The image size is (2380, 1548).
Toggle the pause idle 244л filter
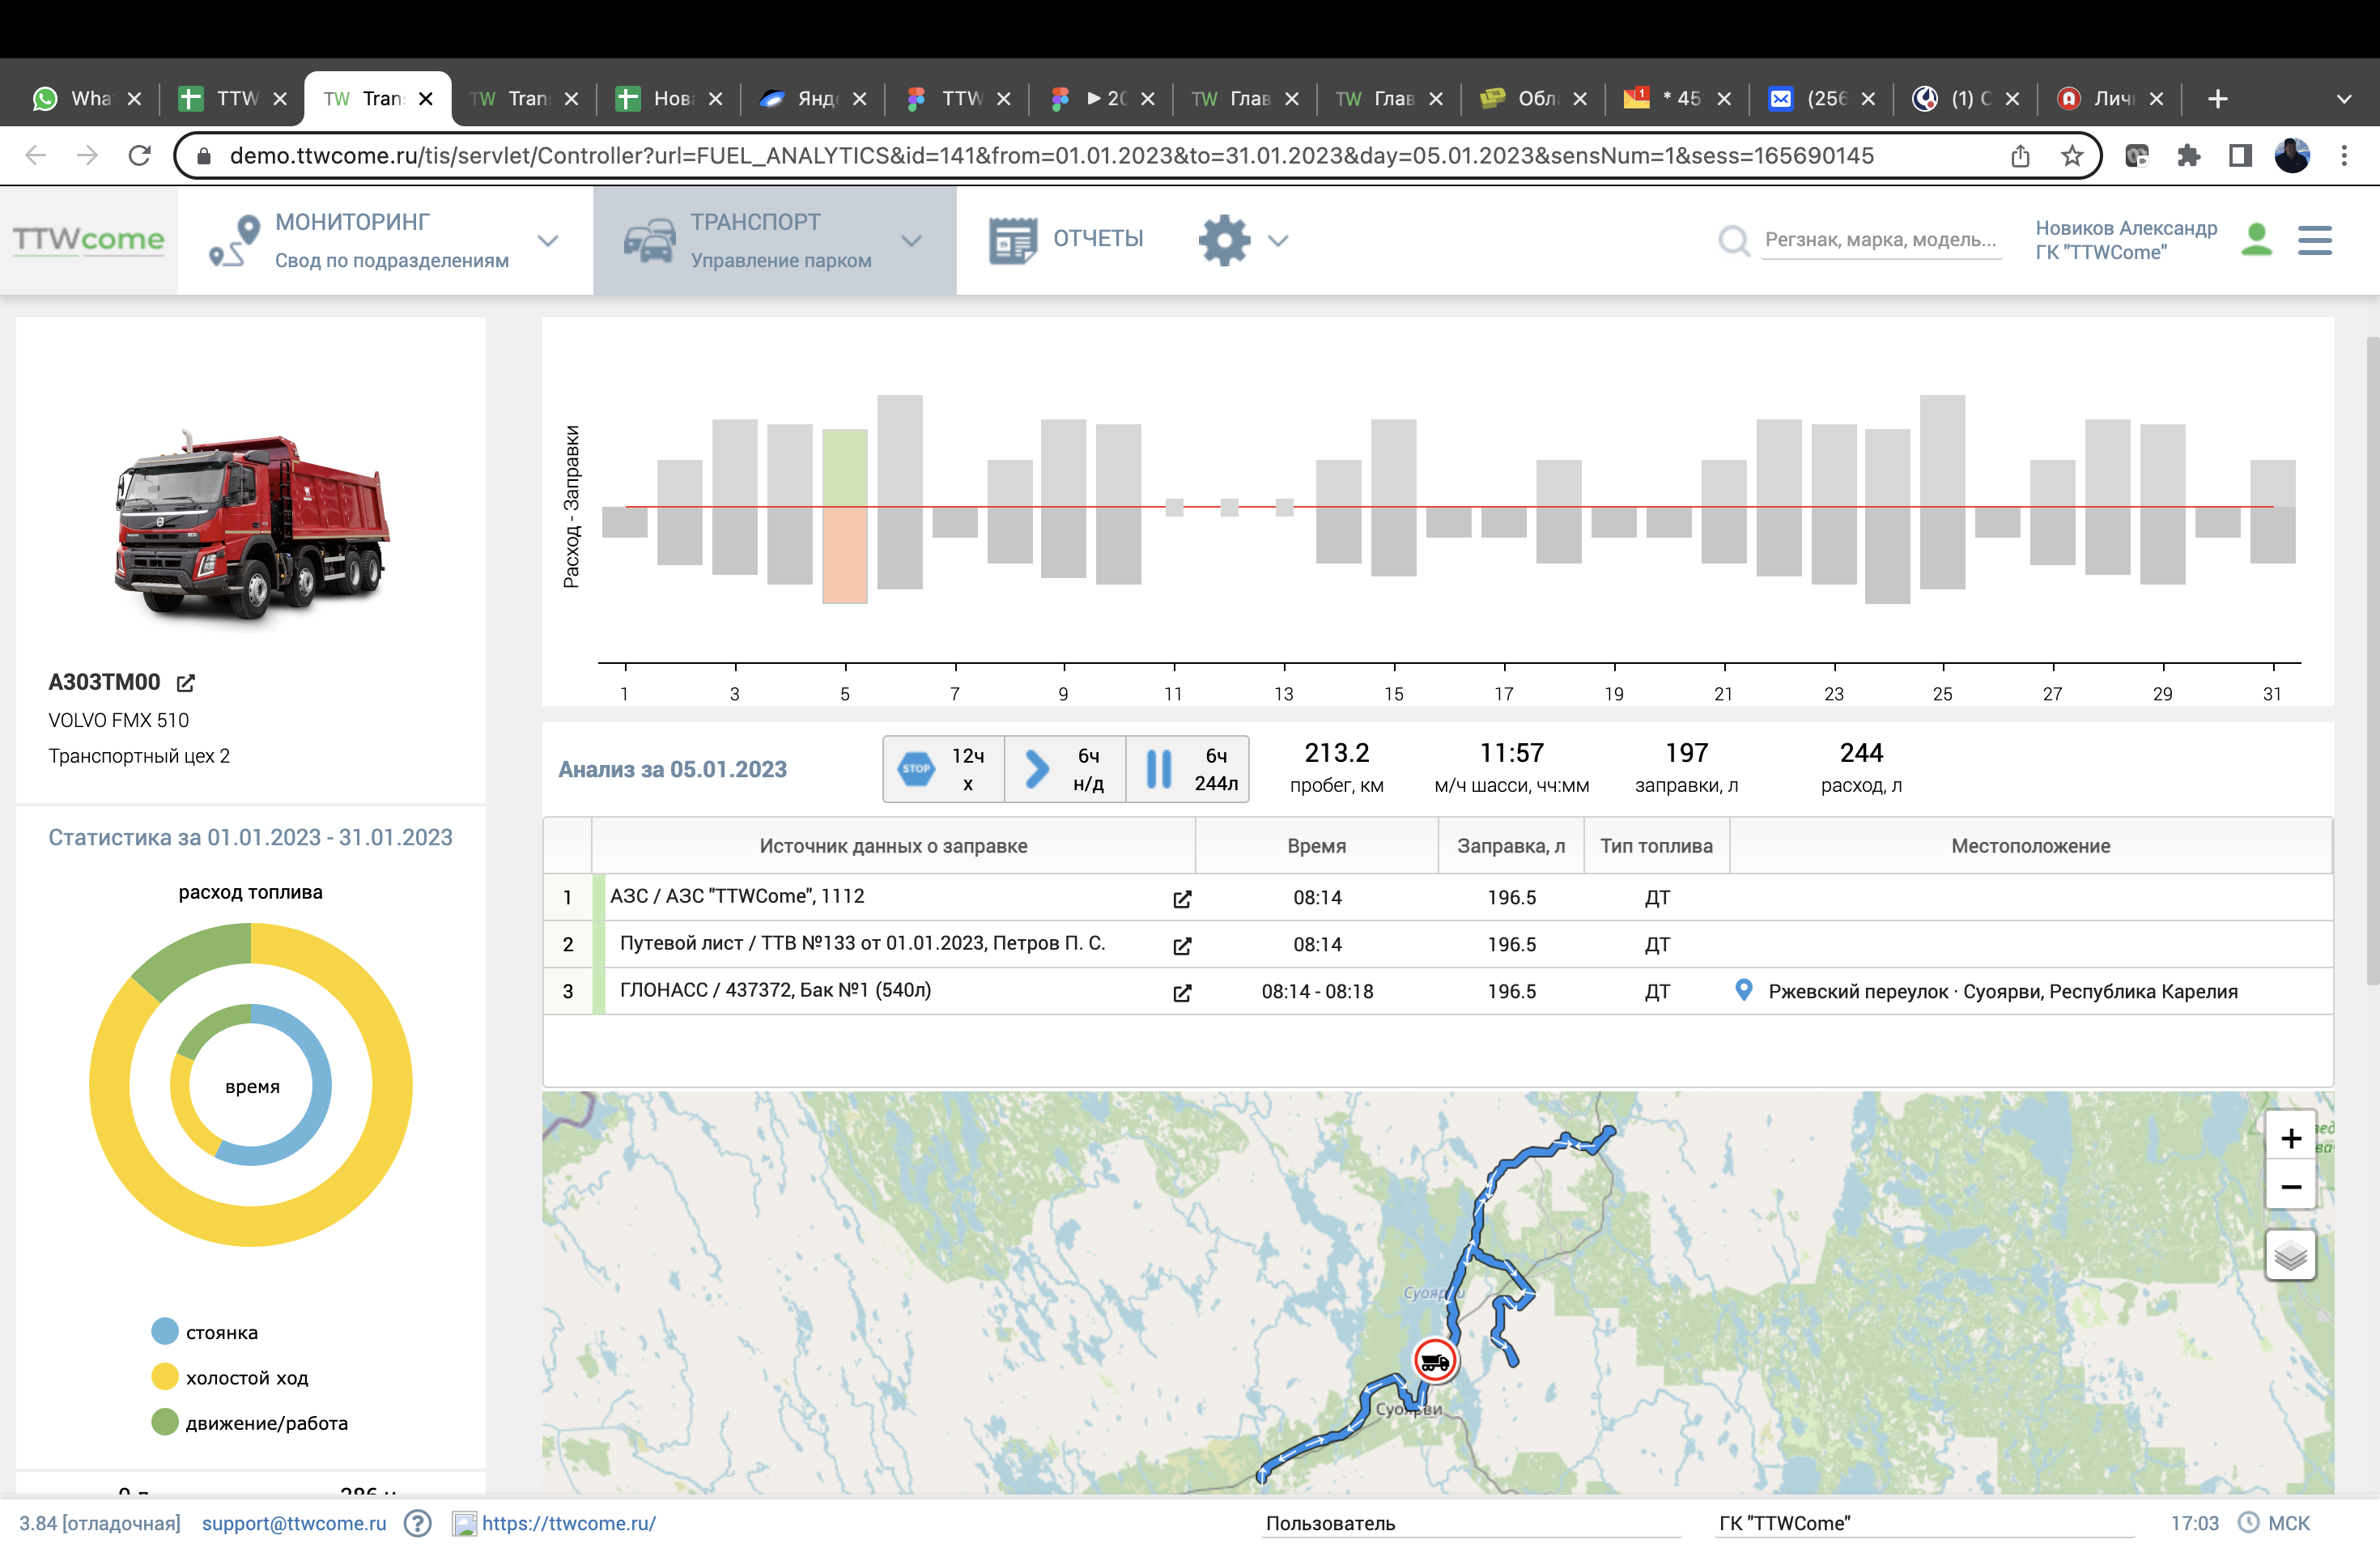click(1187, 769)
